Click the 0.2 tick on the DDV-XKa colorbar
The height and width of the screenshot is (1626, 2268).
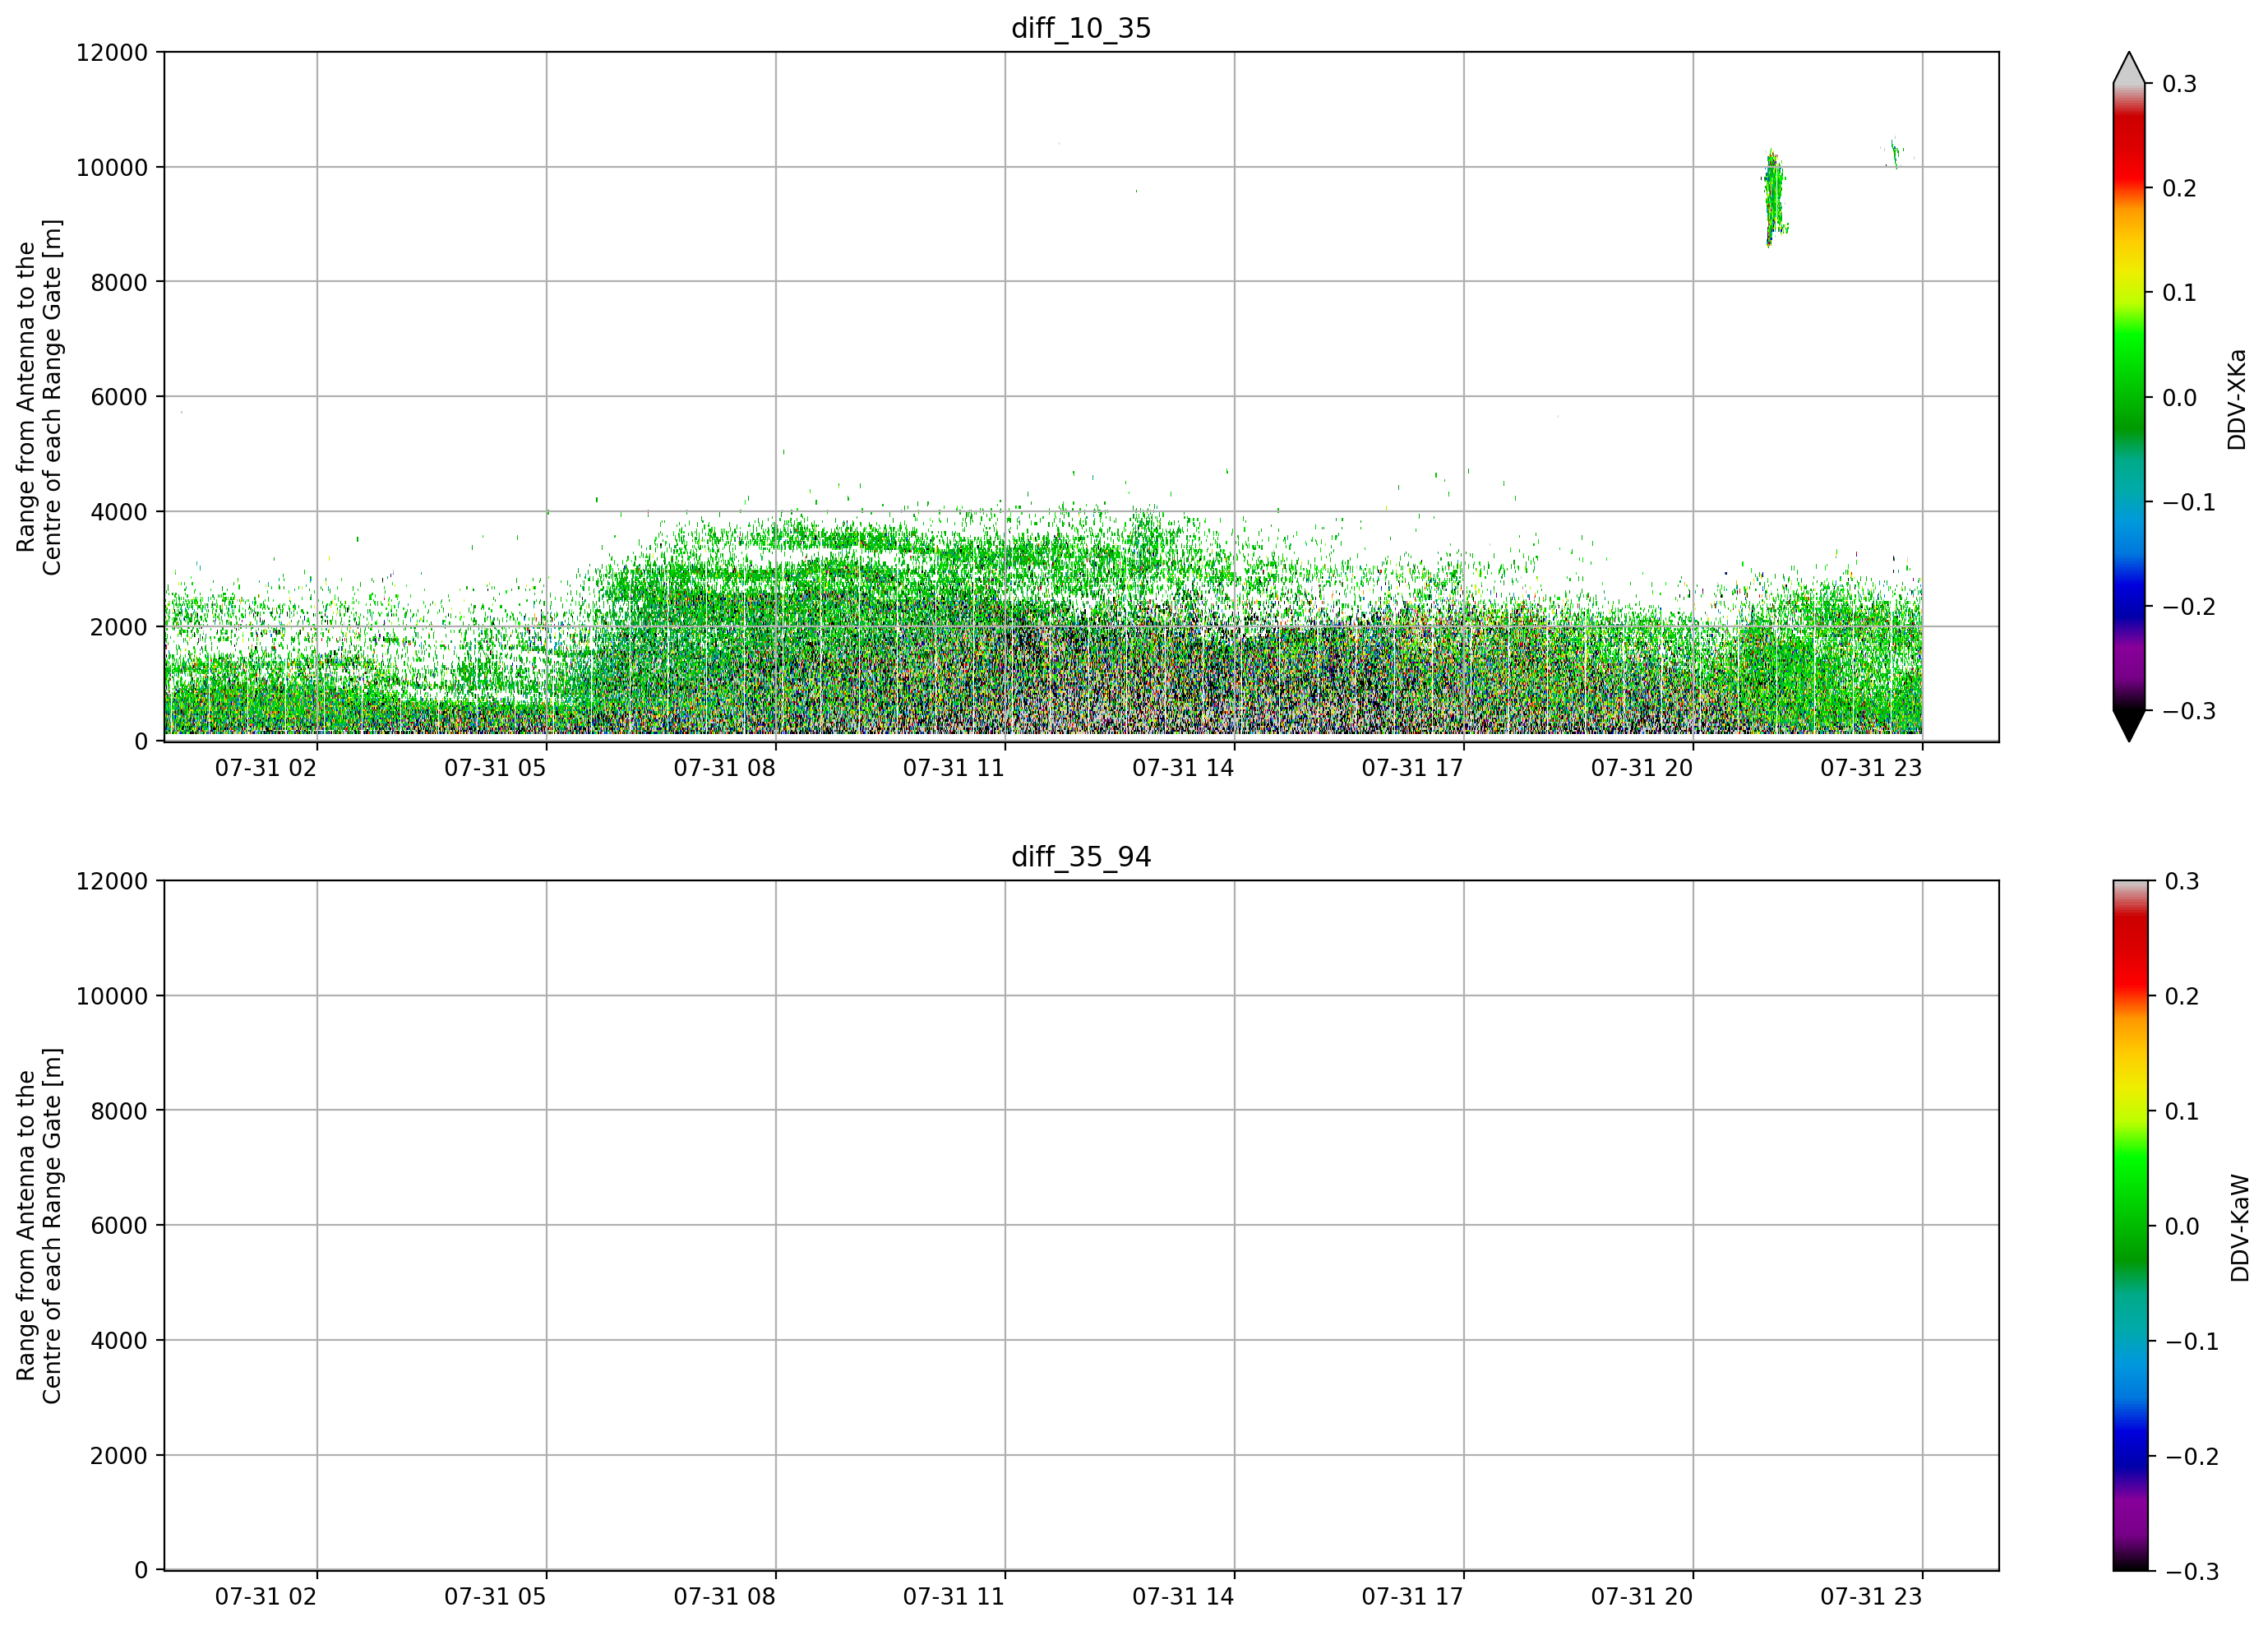point(2179,189)
